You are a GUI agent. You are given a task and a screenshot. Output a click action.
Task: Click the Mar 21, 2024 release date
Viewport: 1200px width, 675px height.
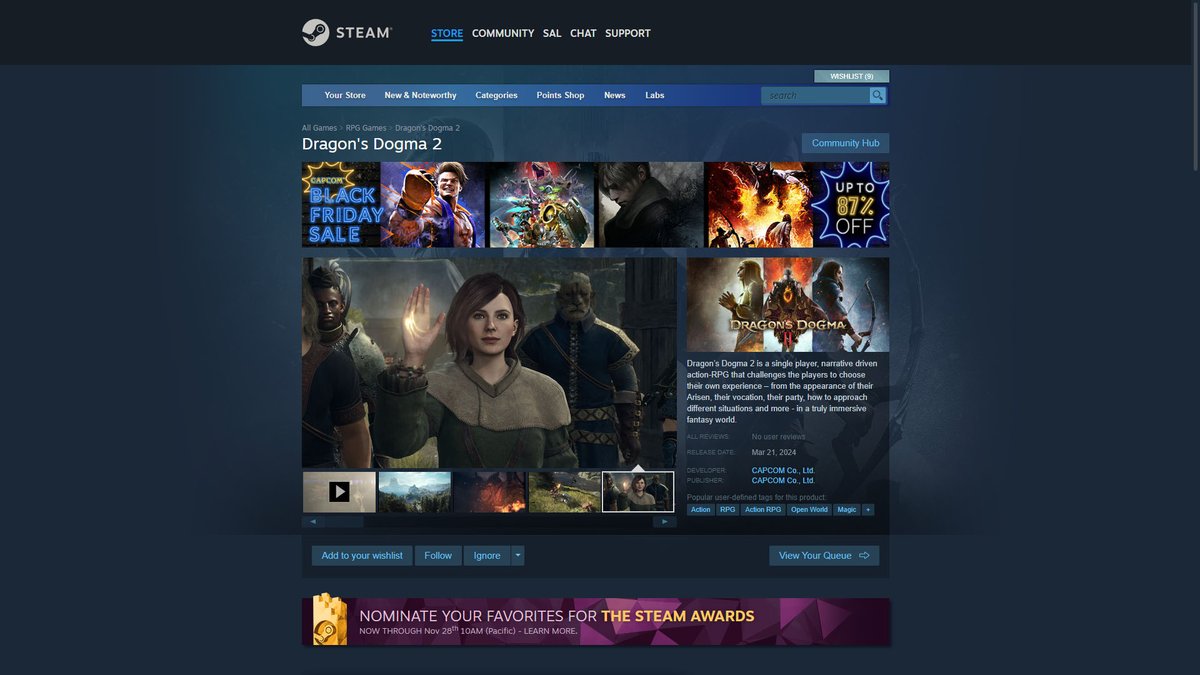[x=773, y=452]
